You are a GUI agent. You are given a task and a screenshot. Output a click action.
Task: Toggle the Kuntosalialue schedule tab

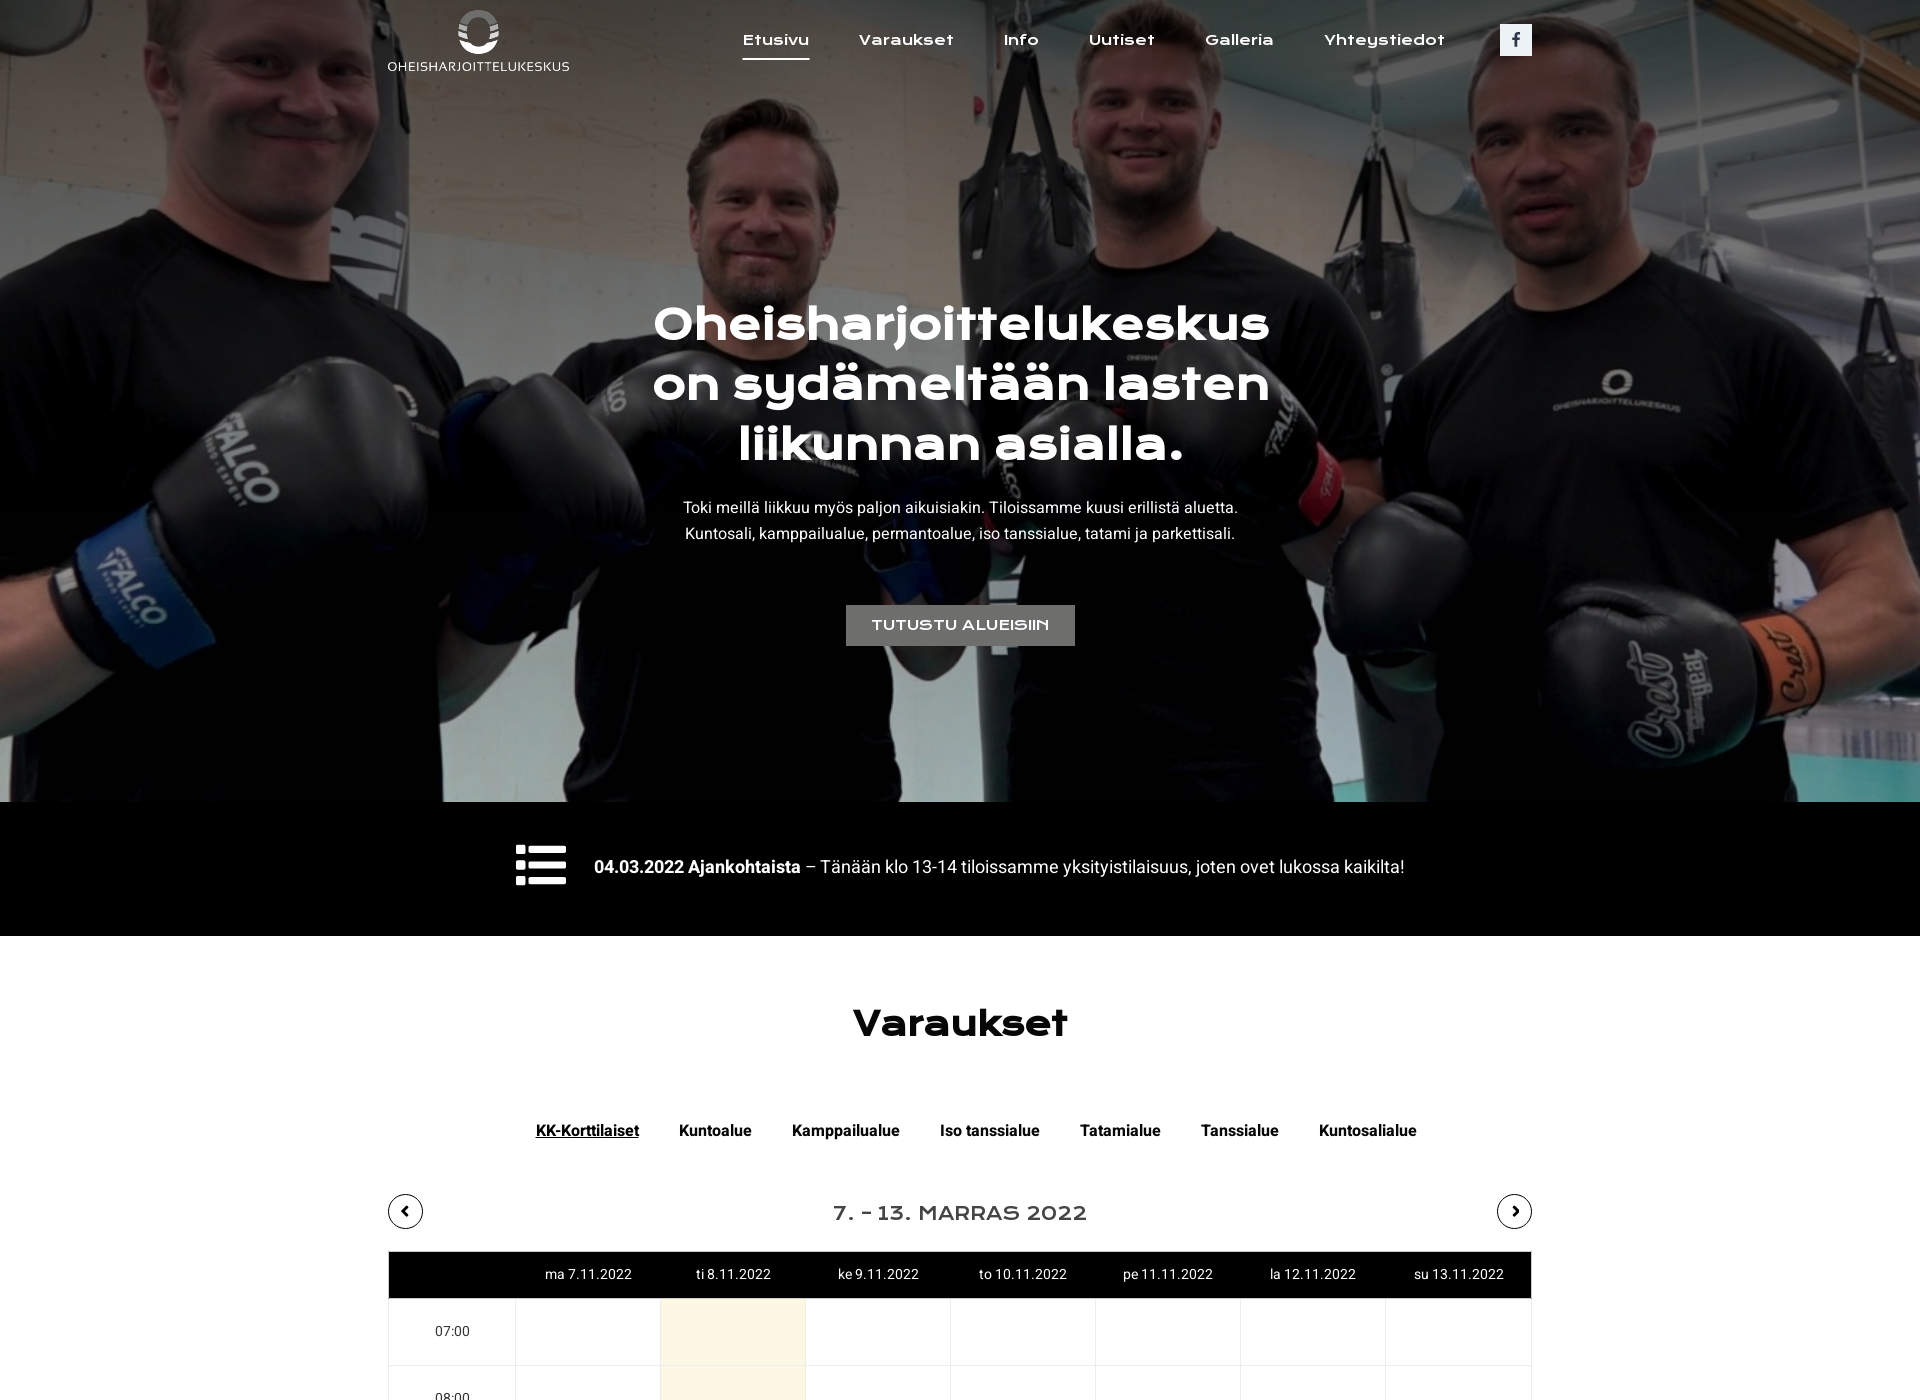point(1367,1130)
